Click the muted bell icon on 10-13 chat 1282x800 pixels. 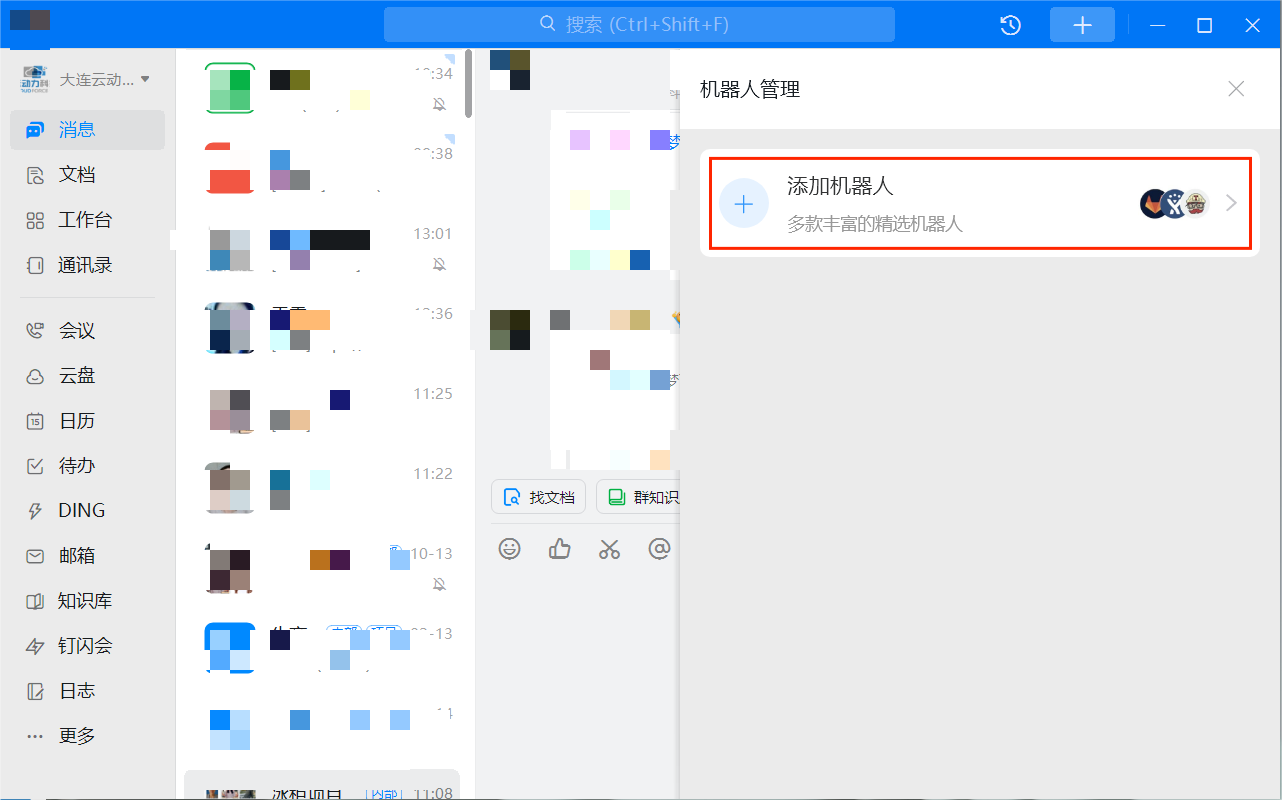click(439, 584)
